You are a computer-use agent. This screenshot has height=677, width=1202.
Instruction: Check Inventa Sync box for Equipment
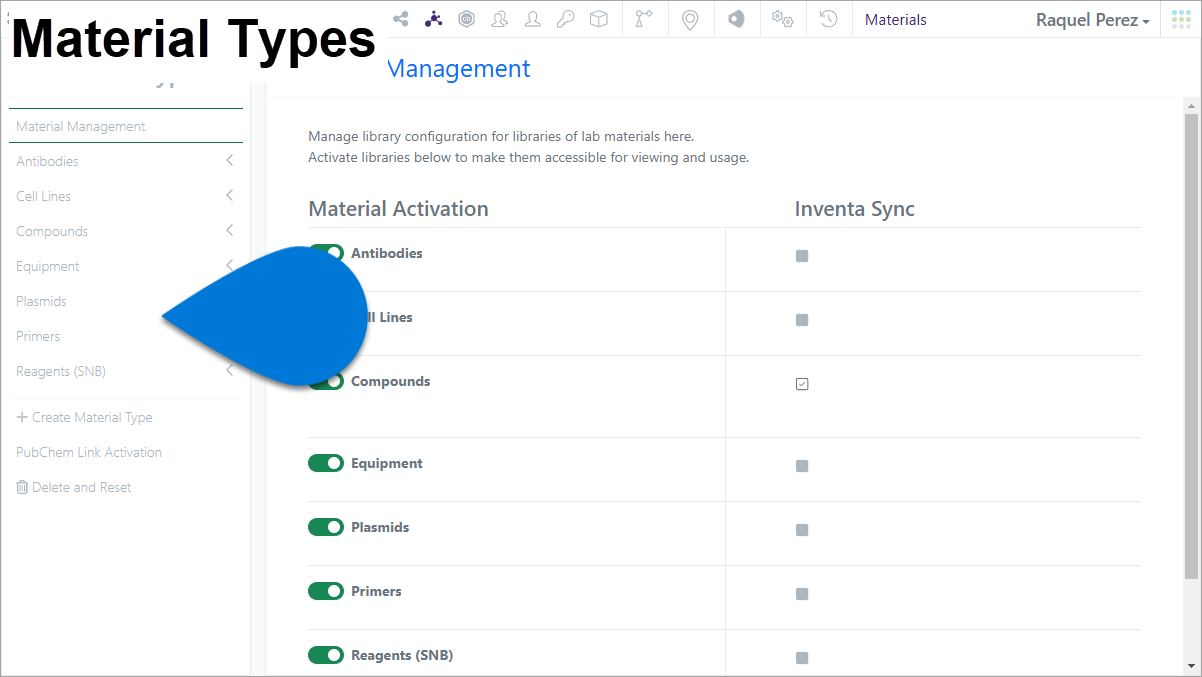click(x=802, y=466)
